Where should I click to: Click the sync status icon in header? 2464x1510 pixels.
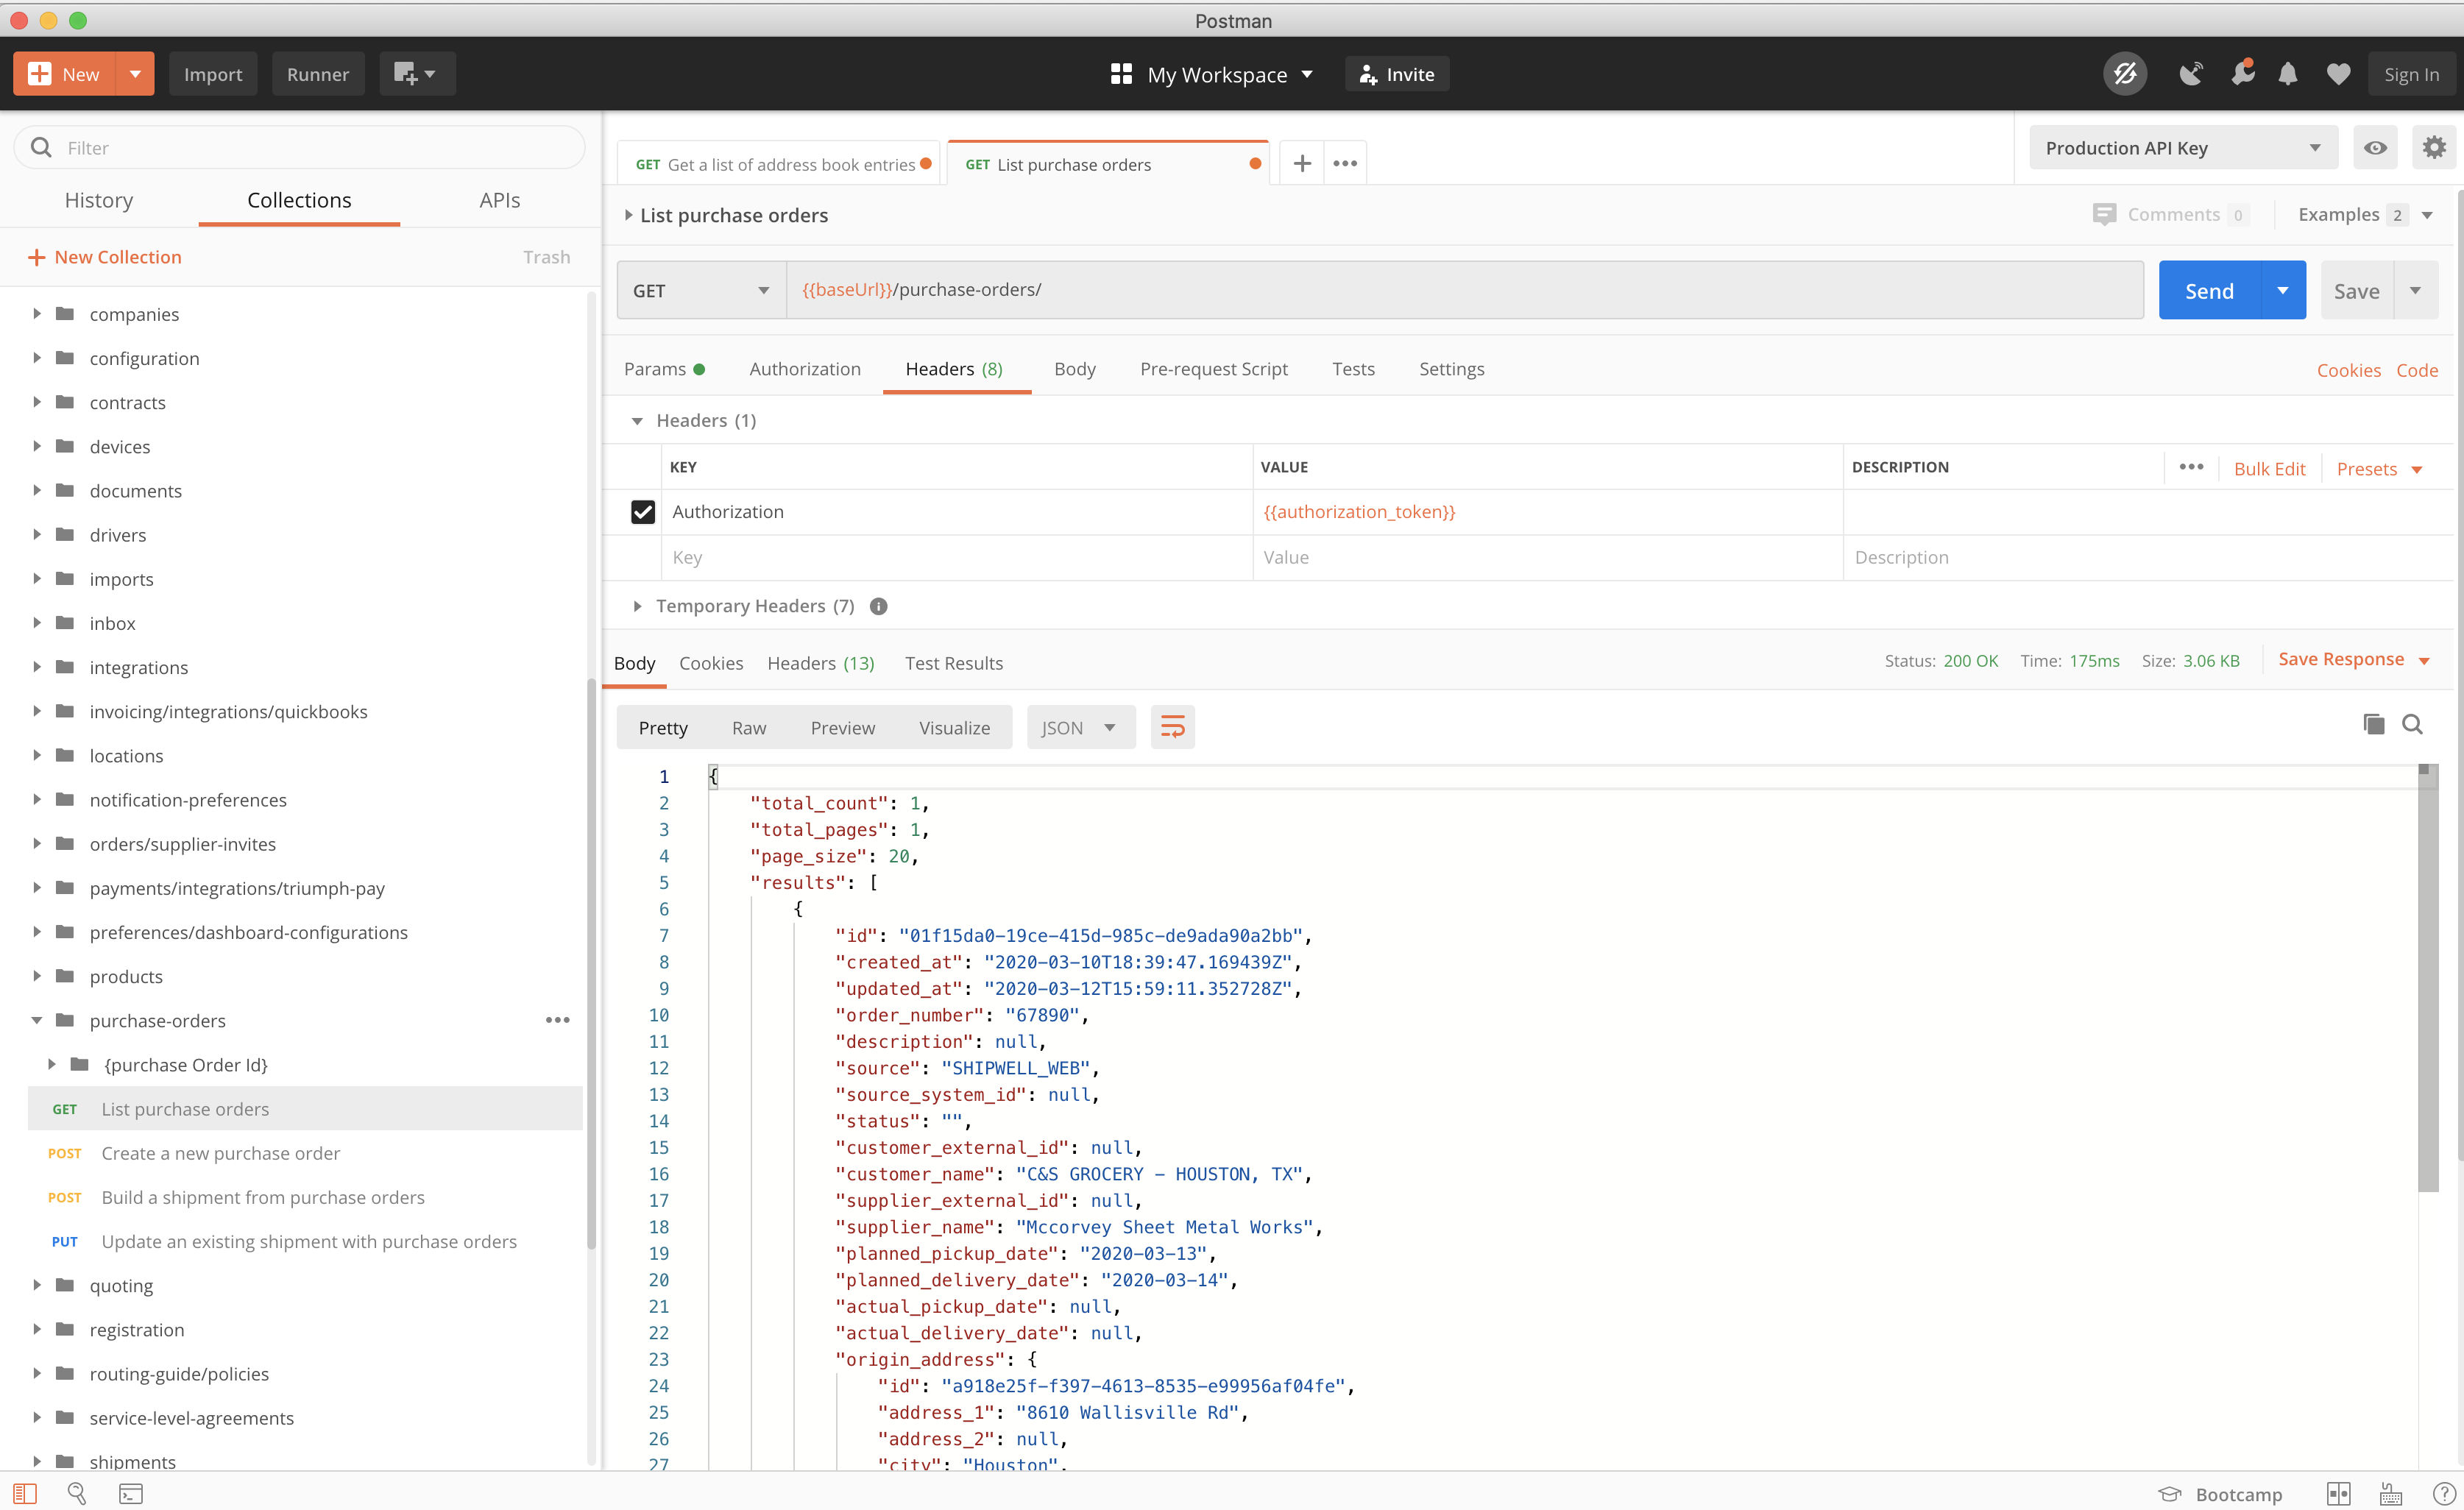coord(2125,74)
